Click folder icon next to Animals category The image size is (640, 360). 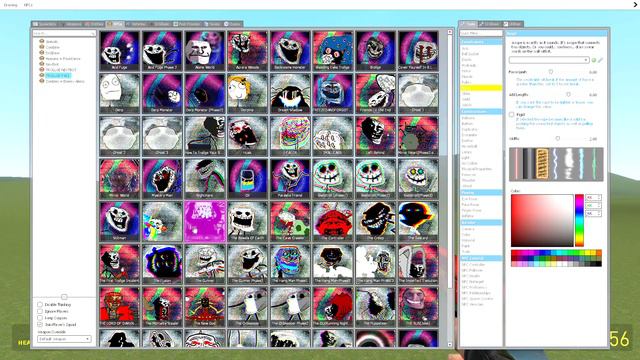[41, 41]
